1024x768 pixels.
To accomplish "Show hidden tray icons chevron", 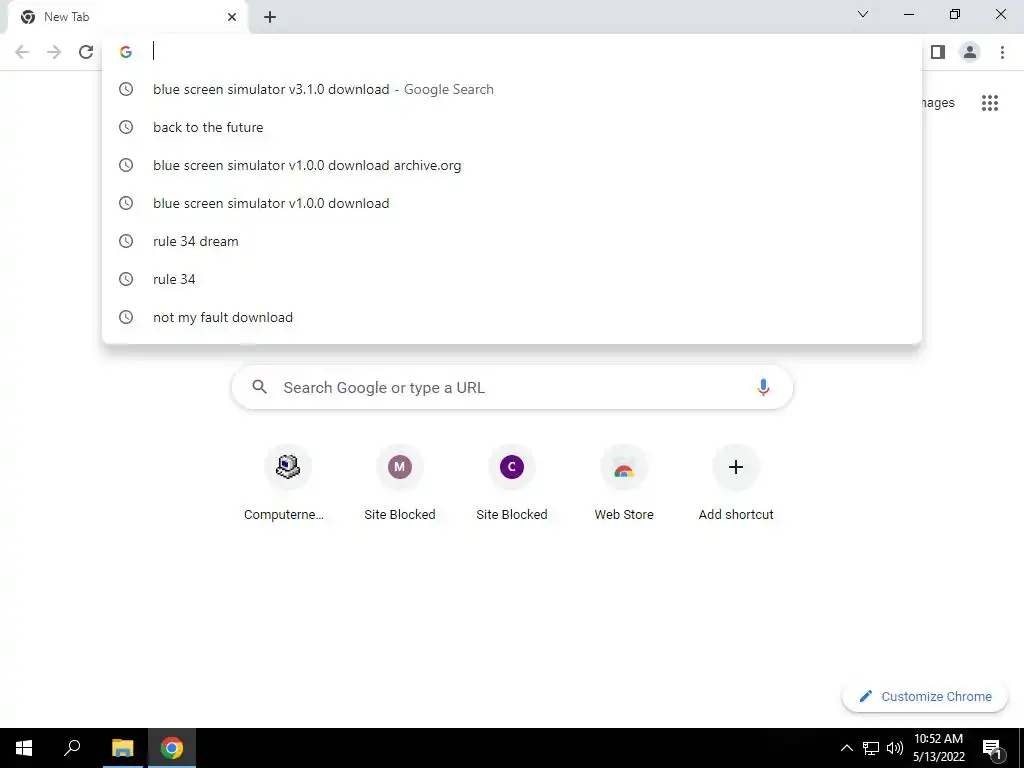I will point(846,748).
